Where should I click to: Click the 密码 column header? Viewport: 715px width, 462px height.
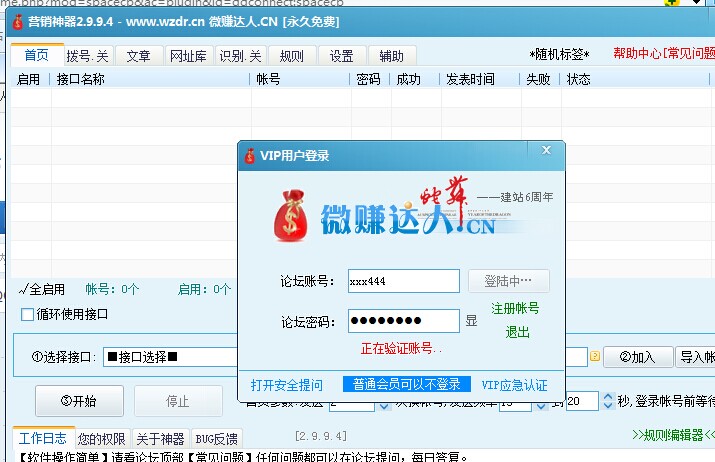click(368, 79)
